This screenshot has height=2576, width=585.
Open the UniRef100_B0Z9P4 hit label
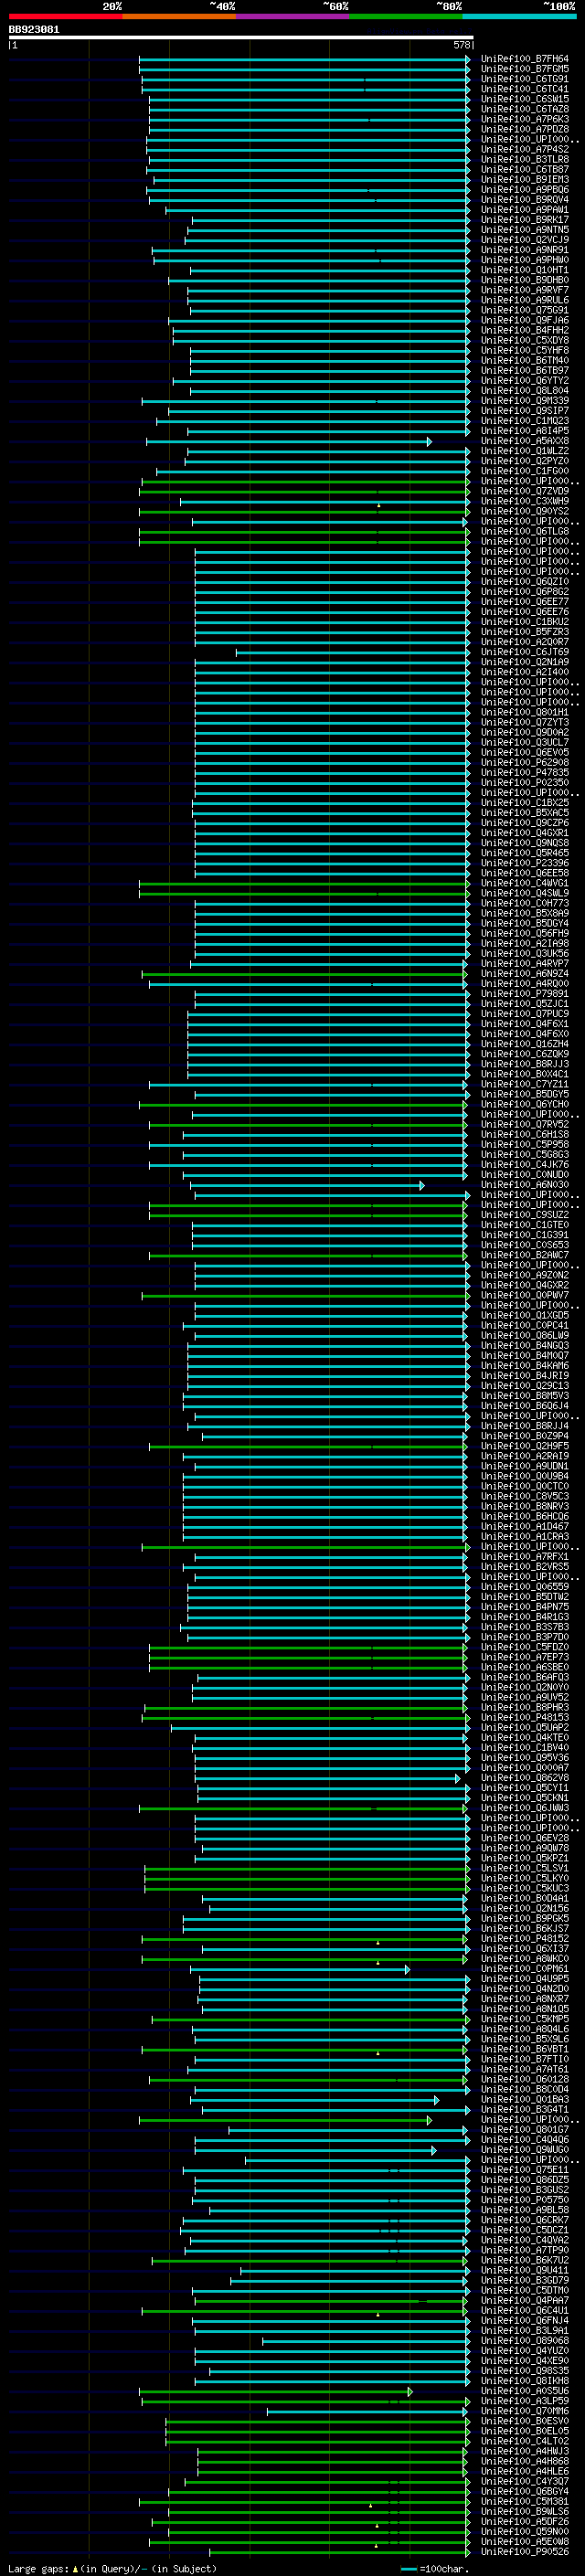(x=524, y=1436)
